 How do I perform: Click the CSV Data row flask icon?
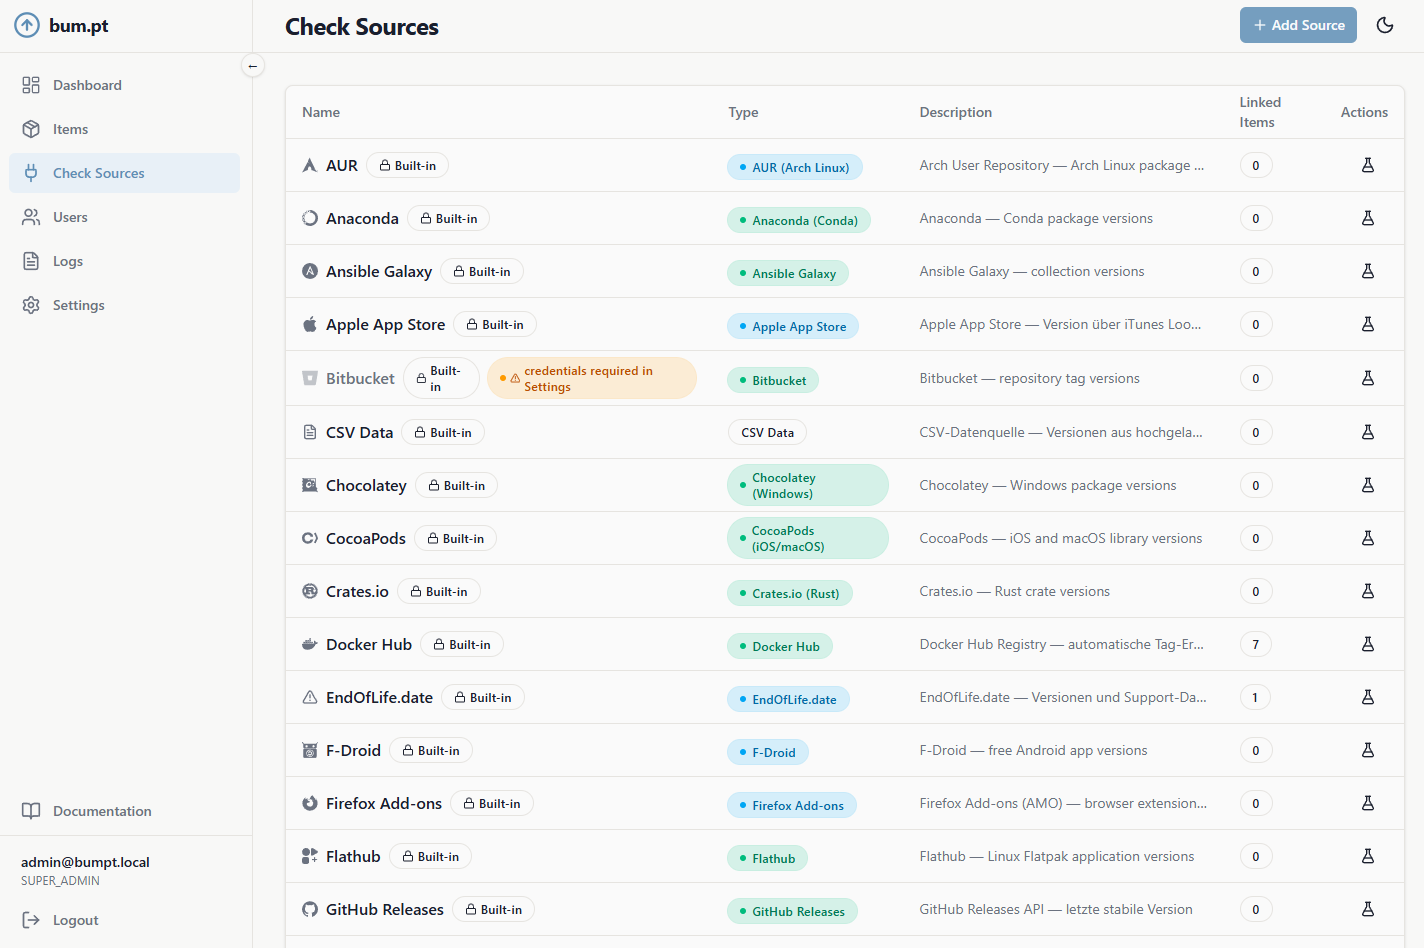(x=1368, y=432)
